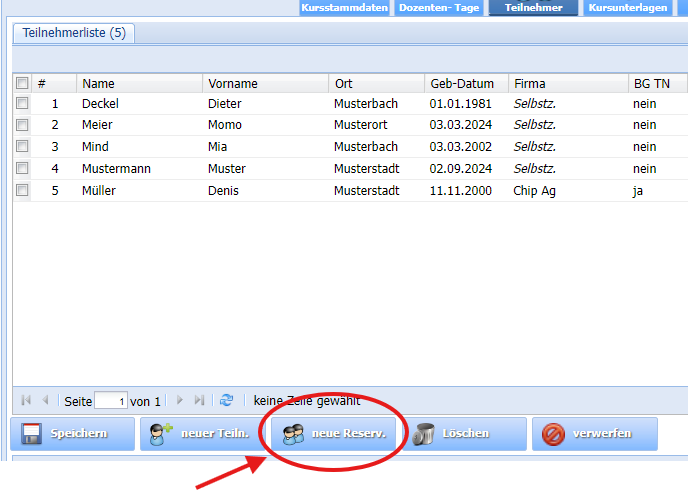Click the red verwerfen cancel icon
This screenshot has height=490, width=688.
[553, 434]
